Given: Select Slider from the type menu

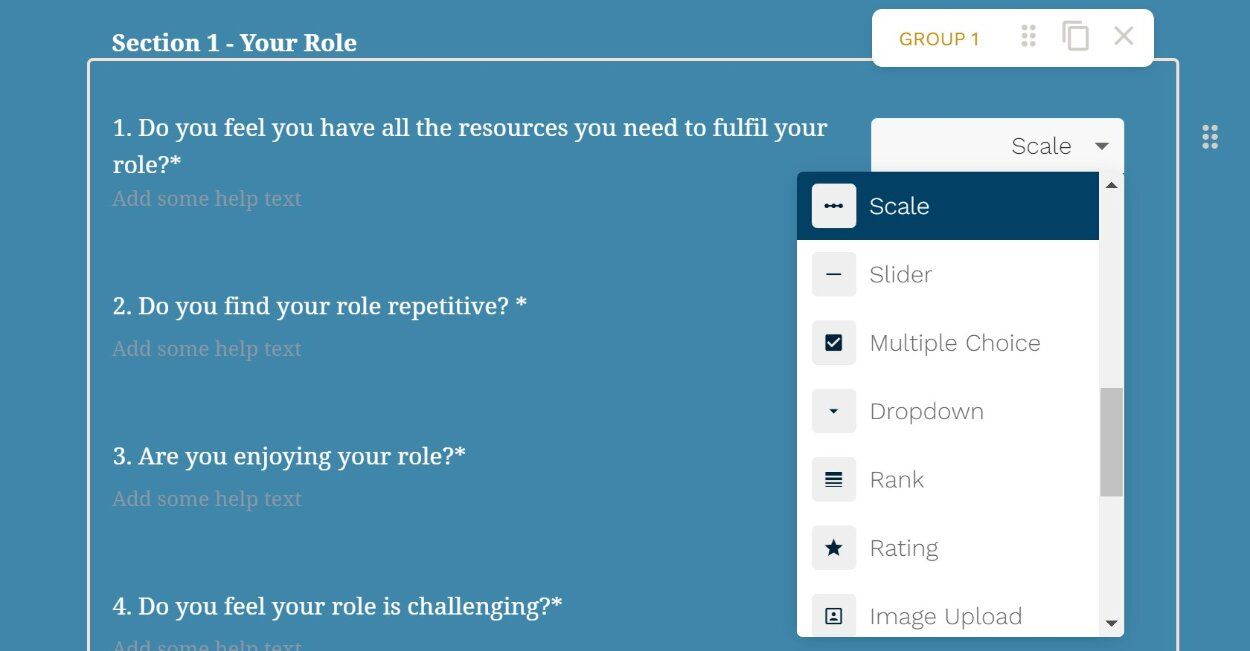Looking at the screenshot, I should pos(900,275).
